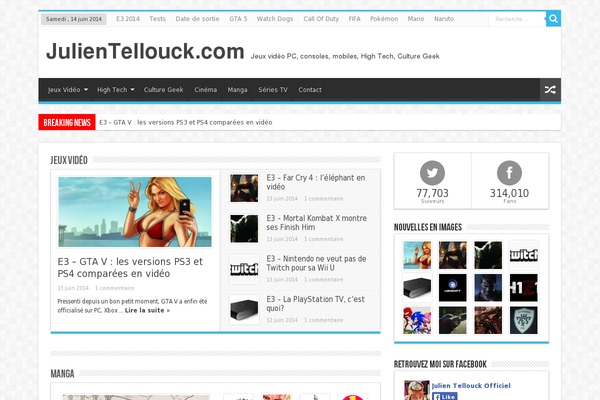Open Mortal Kombat X list thumbnail
The width and height of the screenshot is (600, 400).
244,229
